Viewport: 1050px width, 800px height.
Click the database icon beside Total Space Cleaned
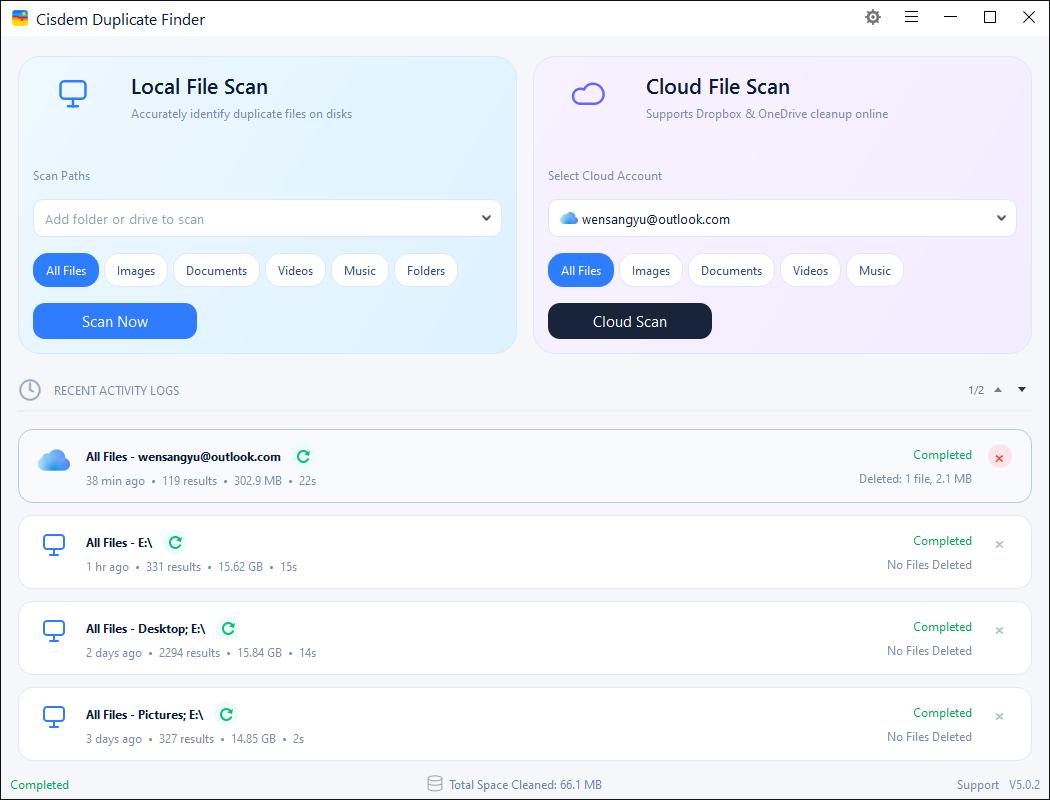(x=435, y=784)
